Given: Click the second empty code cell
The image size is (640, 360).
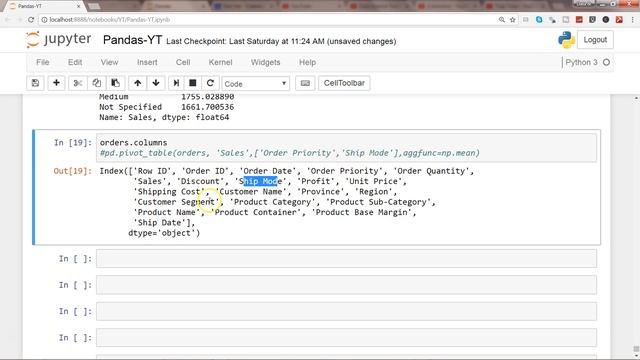Looking at the screenshot, I should 346,285.
